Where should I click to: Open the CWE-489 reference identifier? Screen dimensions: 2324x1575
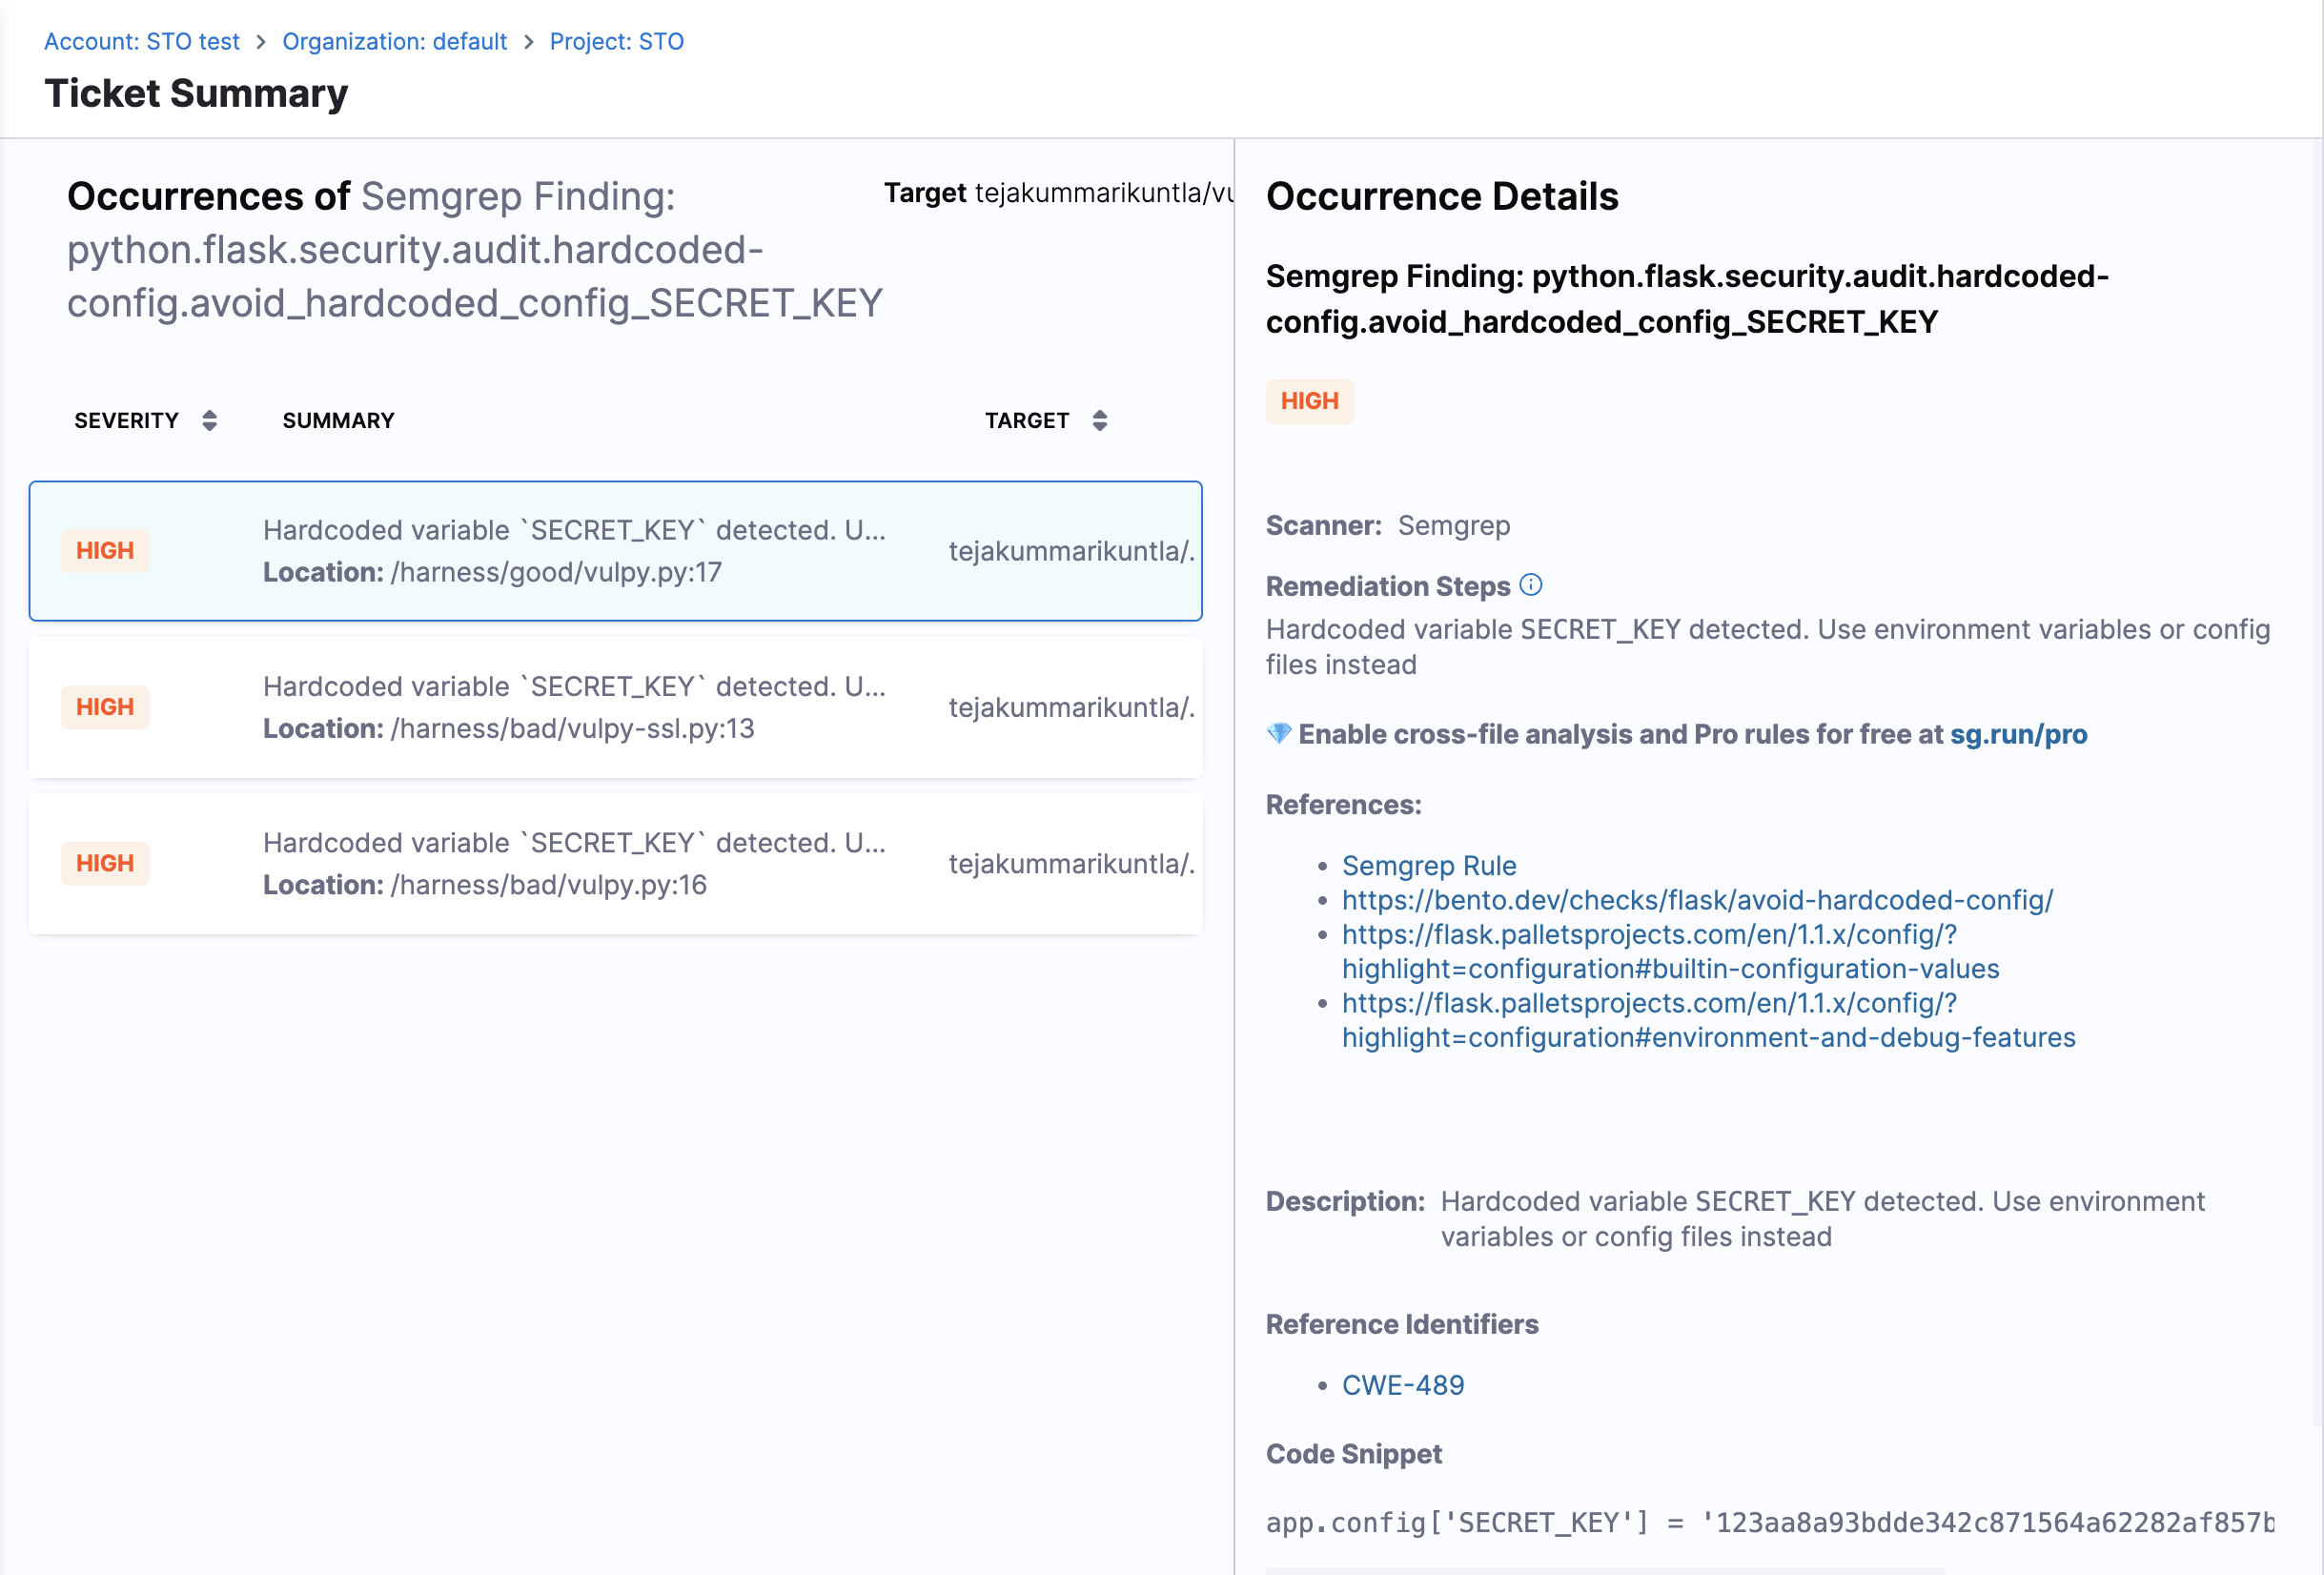pyautogui.click(x=1402, y=1385)
